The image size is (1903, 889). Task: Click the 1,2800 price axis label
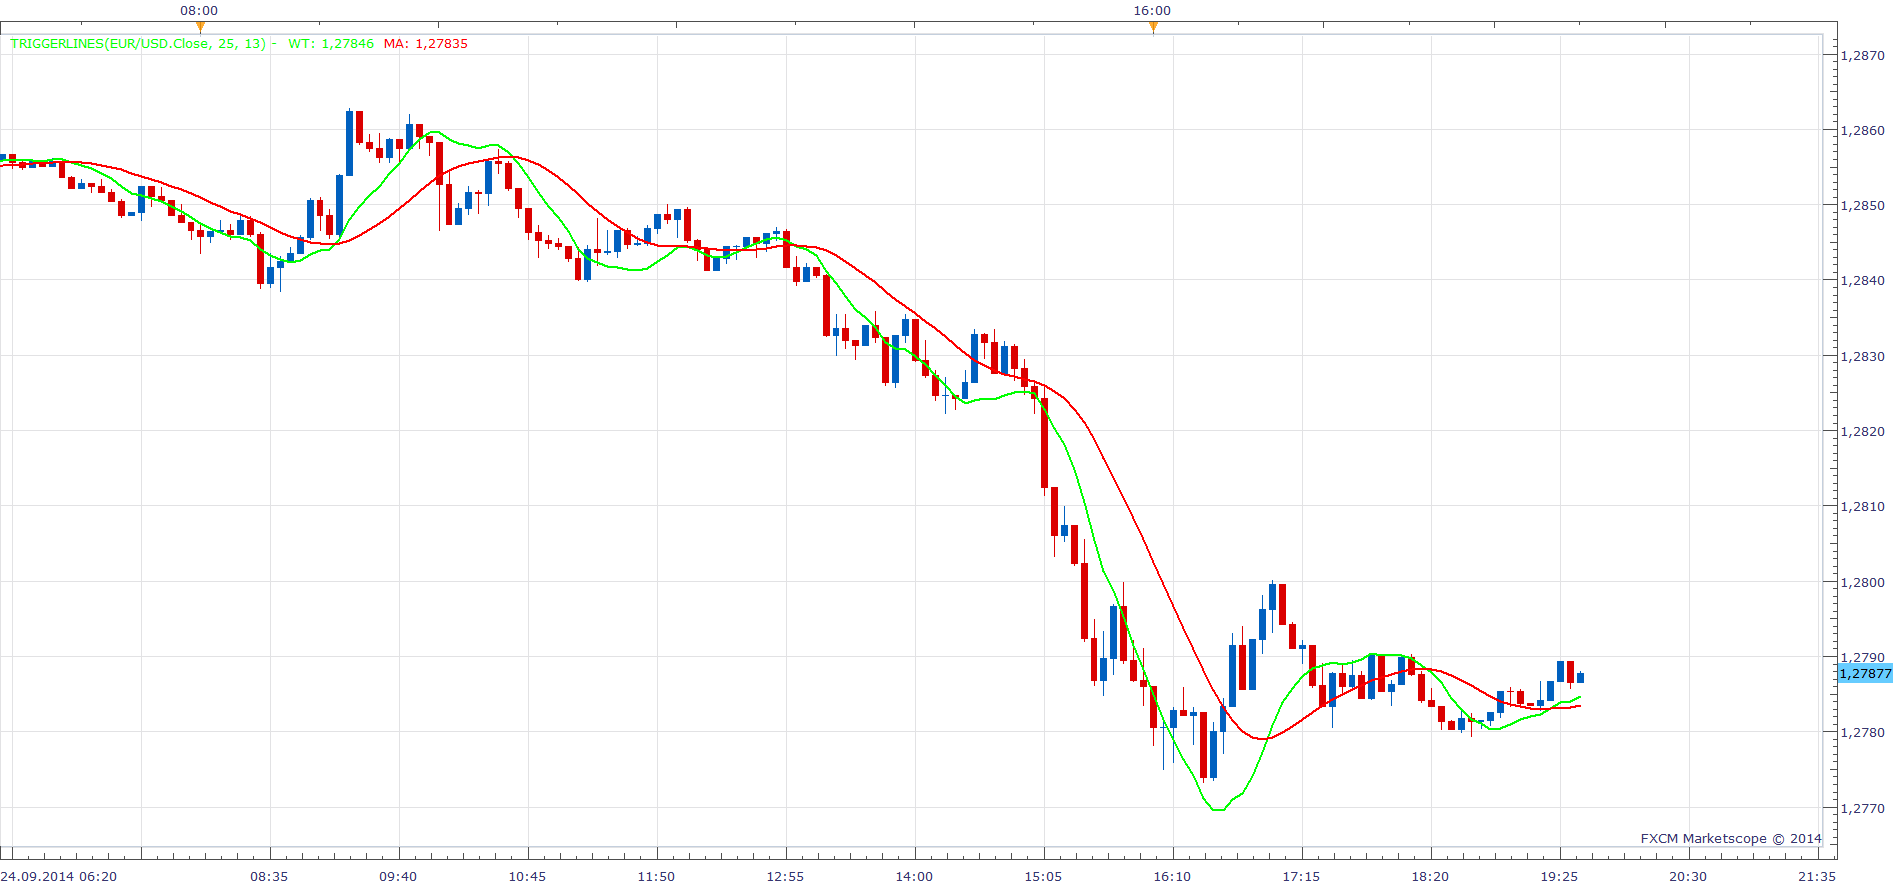[x=1862, y=582]
